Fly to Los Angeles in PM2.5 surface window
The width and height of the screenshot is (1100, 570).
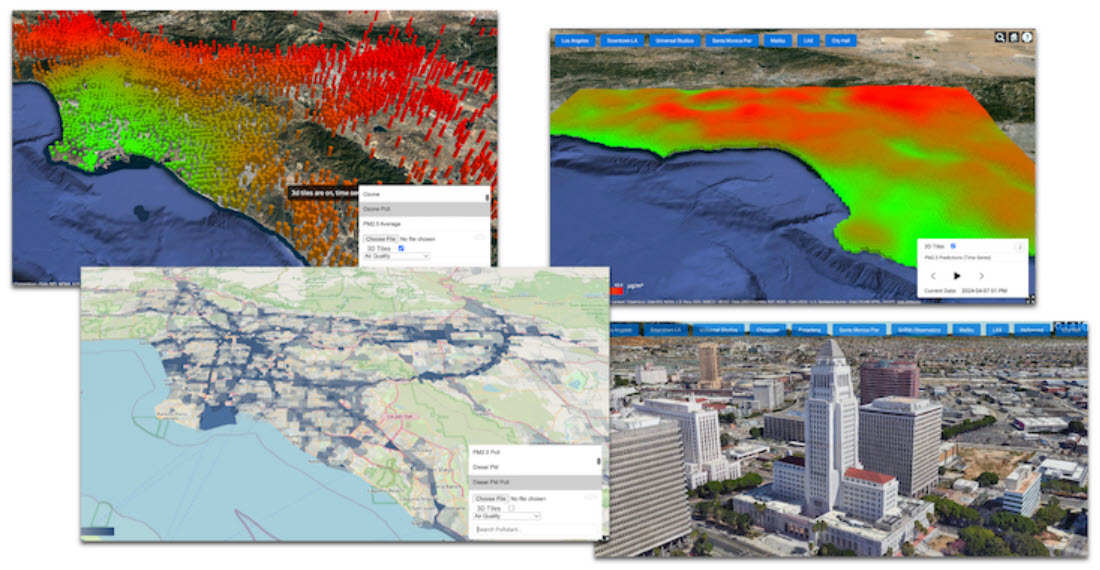[575, 41]
